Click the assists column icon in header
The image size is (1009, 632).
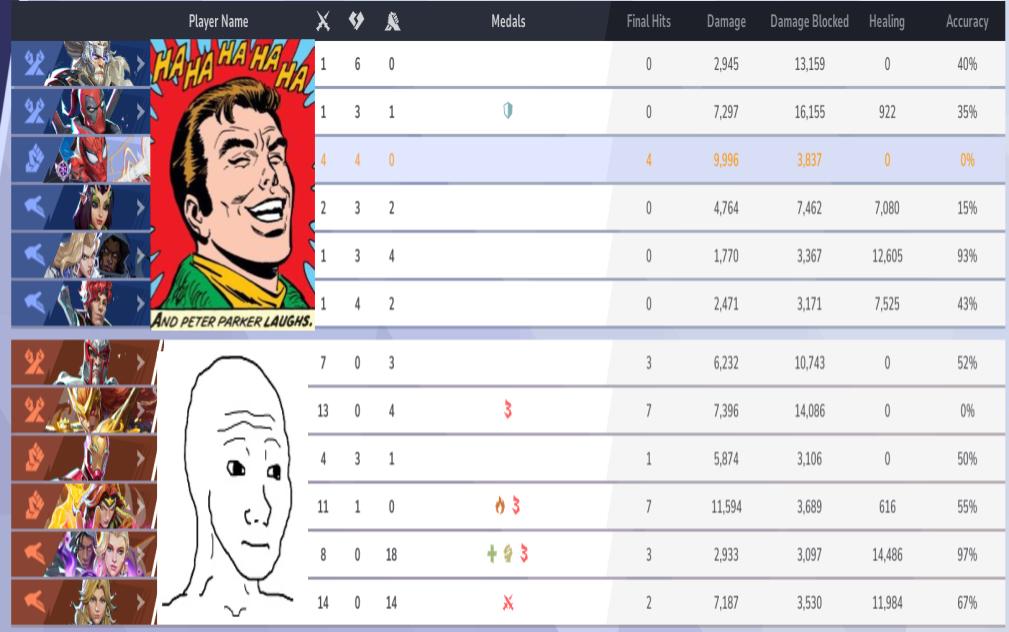[x=392, y=22]
